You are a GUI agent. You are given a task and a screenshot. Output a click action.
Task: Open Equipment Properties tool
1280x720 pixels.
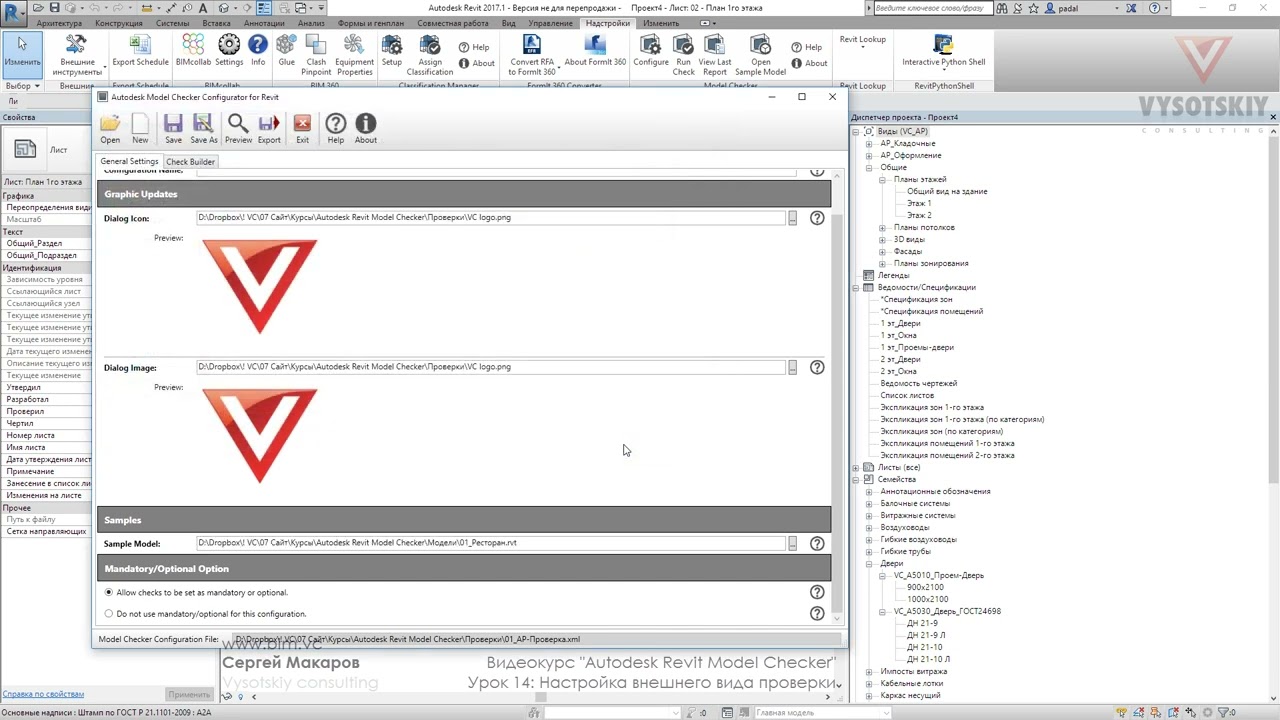click(x=354, y=55)
